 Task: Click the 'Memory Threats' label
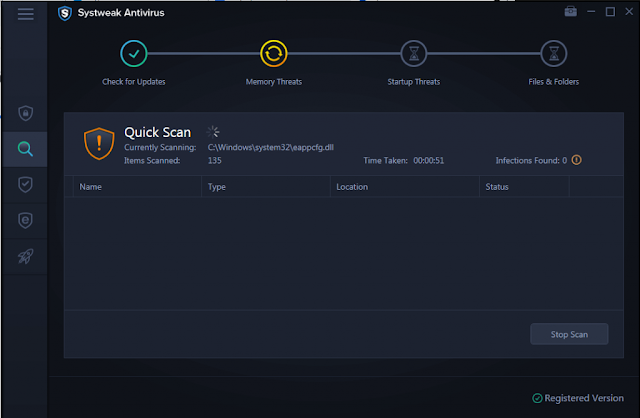pos(273,82)
